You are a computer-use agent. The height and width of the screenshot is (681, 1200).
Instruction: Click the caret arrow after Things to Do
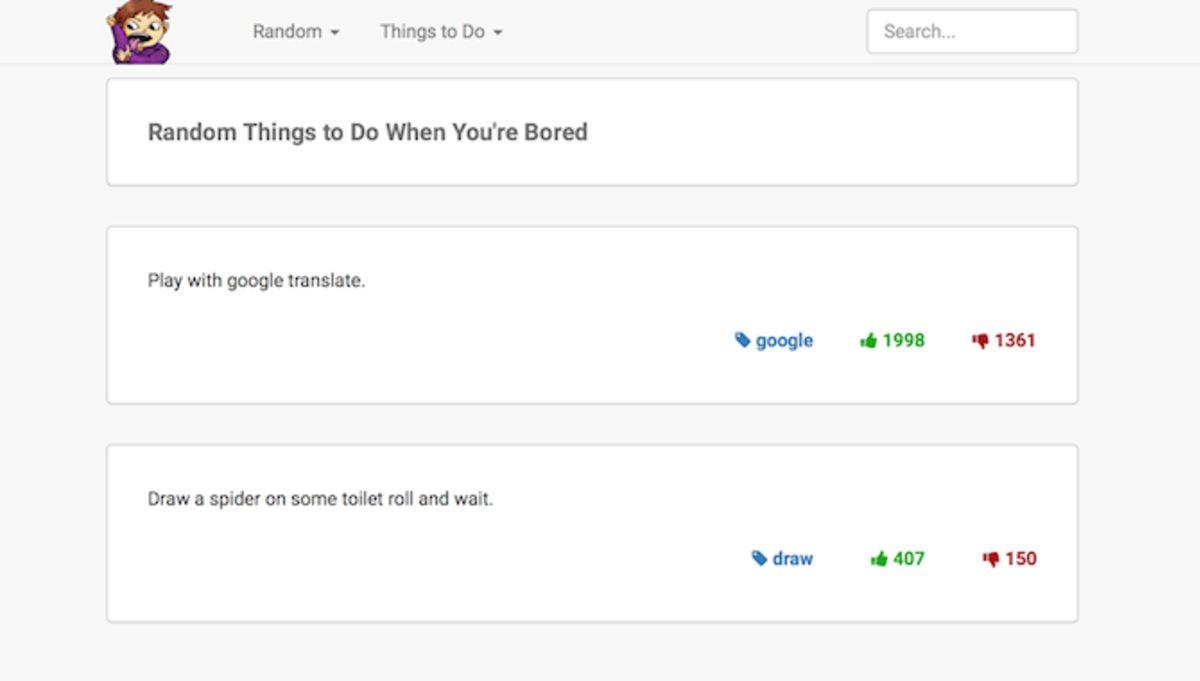tap(498, 33)
